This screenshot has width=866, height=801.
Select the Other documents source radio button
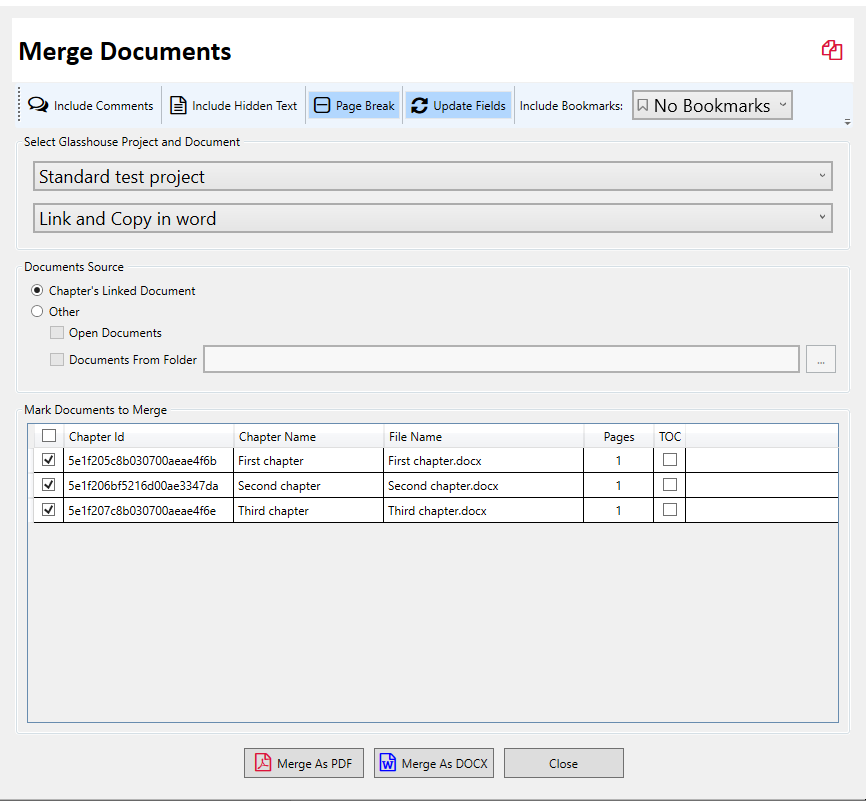pyautogui.click(x=37, y=312)
